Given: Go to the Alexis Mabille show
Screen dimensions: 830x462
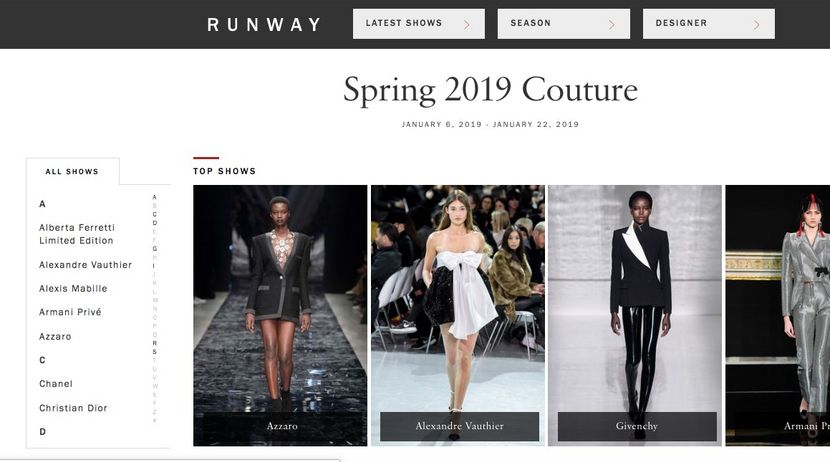Looking at the screenshot, I should (x=73, y=288).
